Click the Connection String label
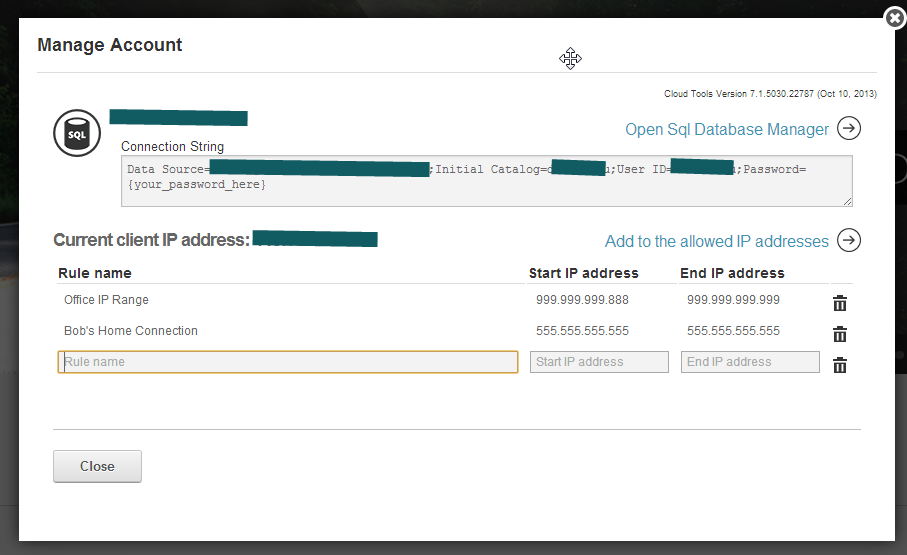 coord(172,146)
